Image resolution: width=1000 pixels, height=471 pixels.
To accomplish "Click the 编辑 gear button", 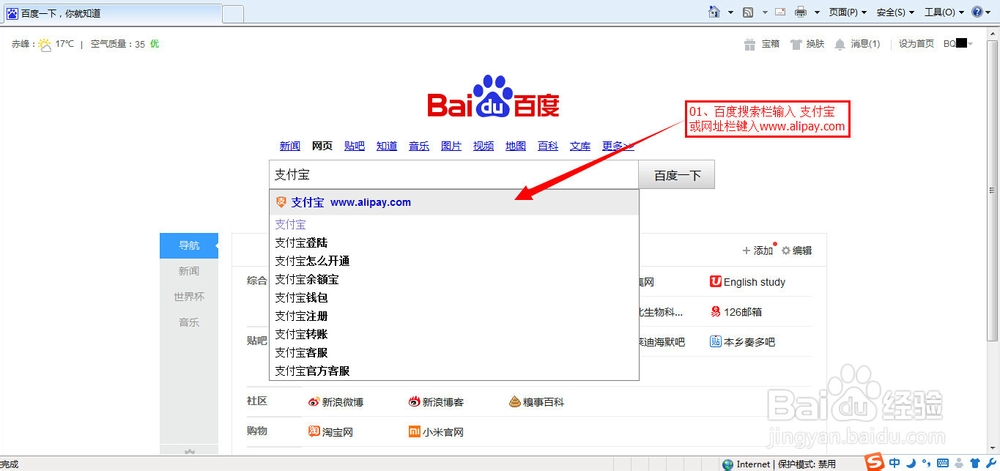I will 797,250.
